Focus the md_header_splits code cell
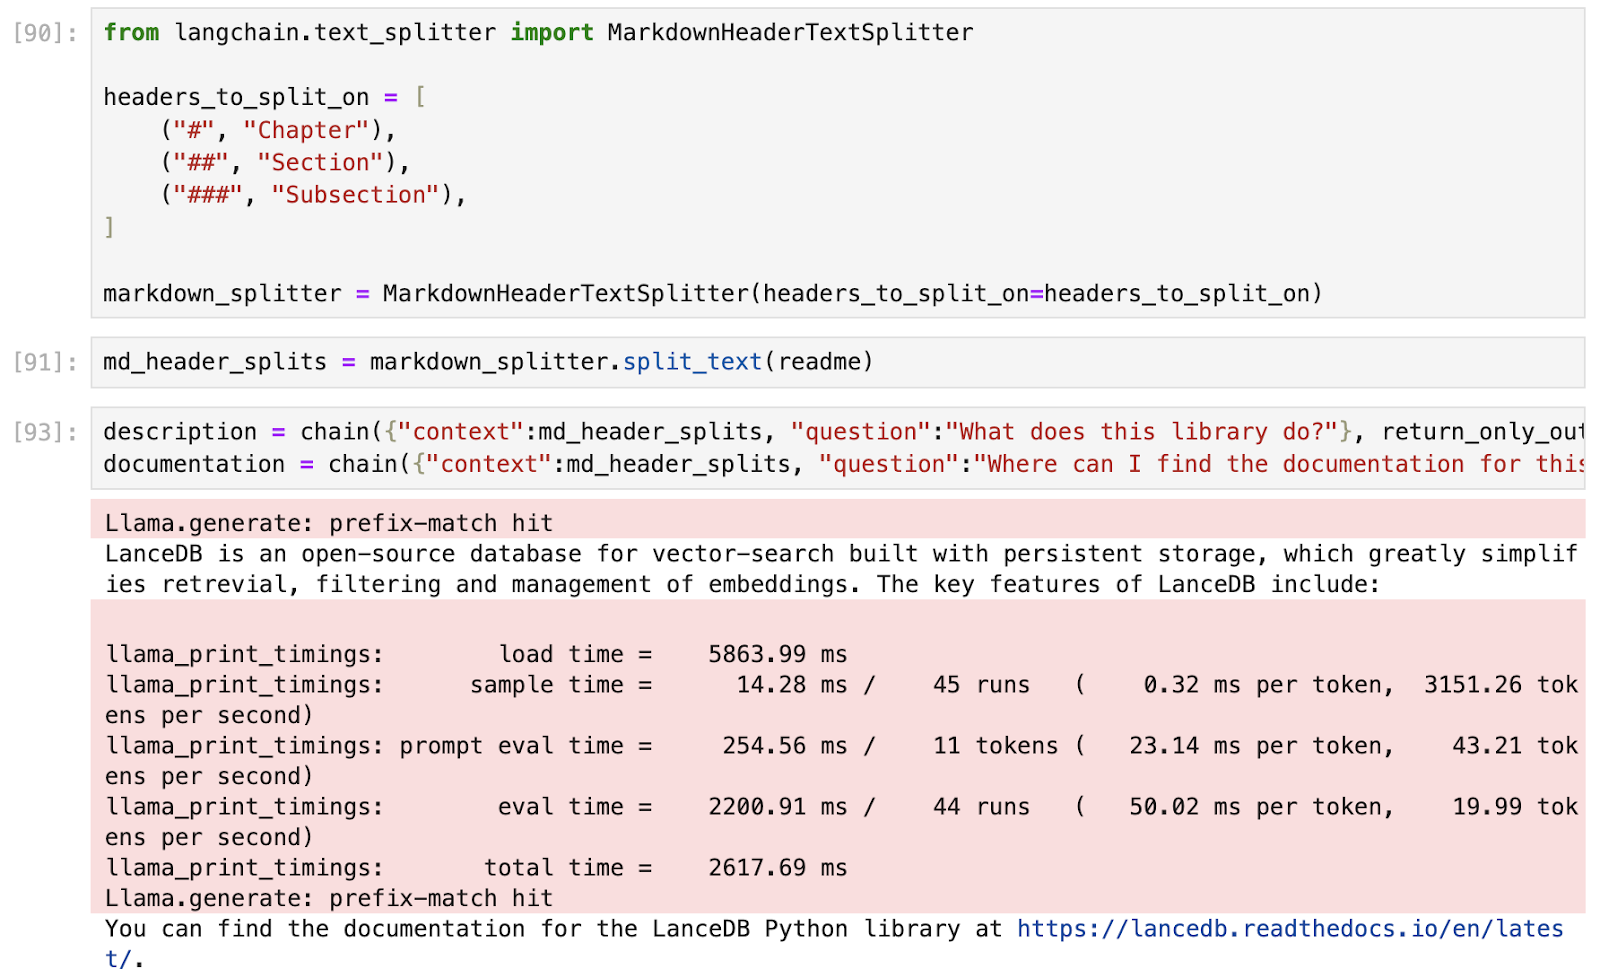 coord(1100,362)
